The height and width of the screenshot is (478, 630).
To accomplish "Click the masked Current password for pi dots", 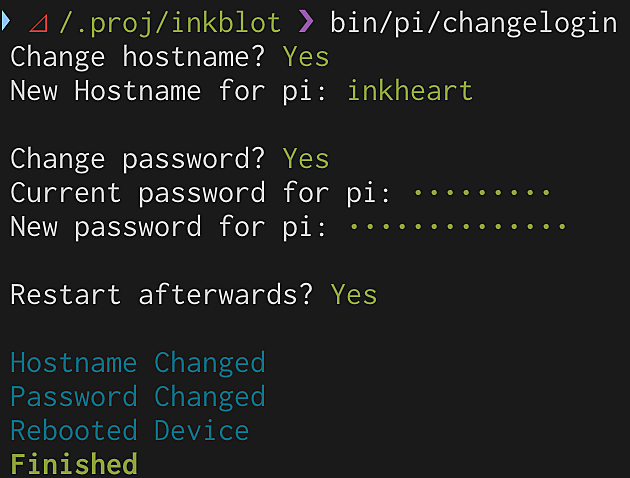I will coord(482,193).
